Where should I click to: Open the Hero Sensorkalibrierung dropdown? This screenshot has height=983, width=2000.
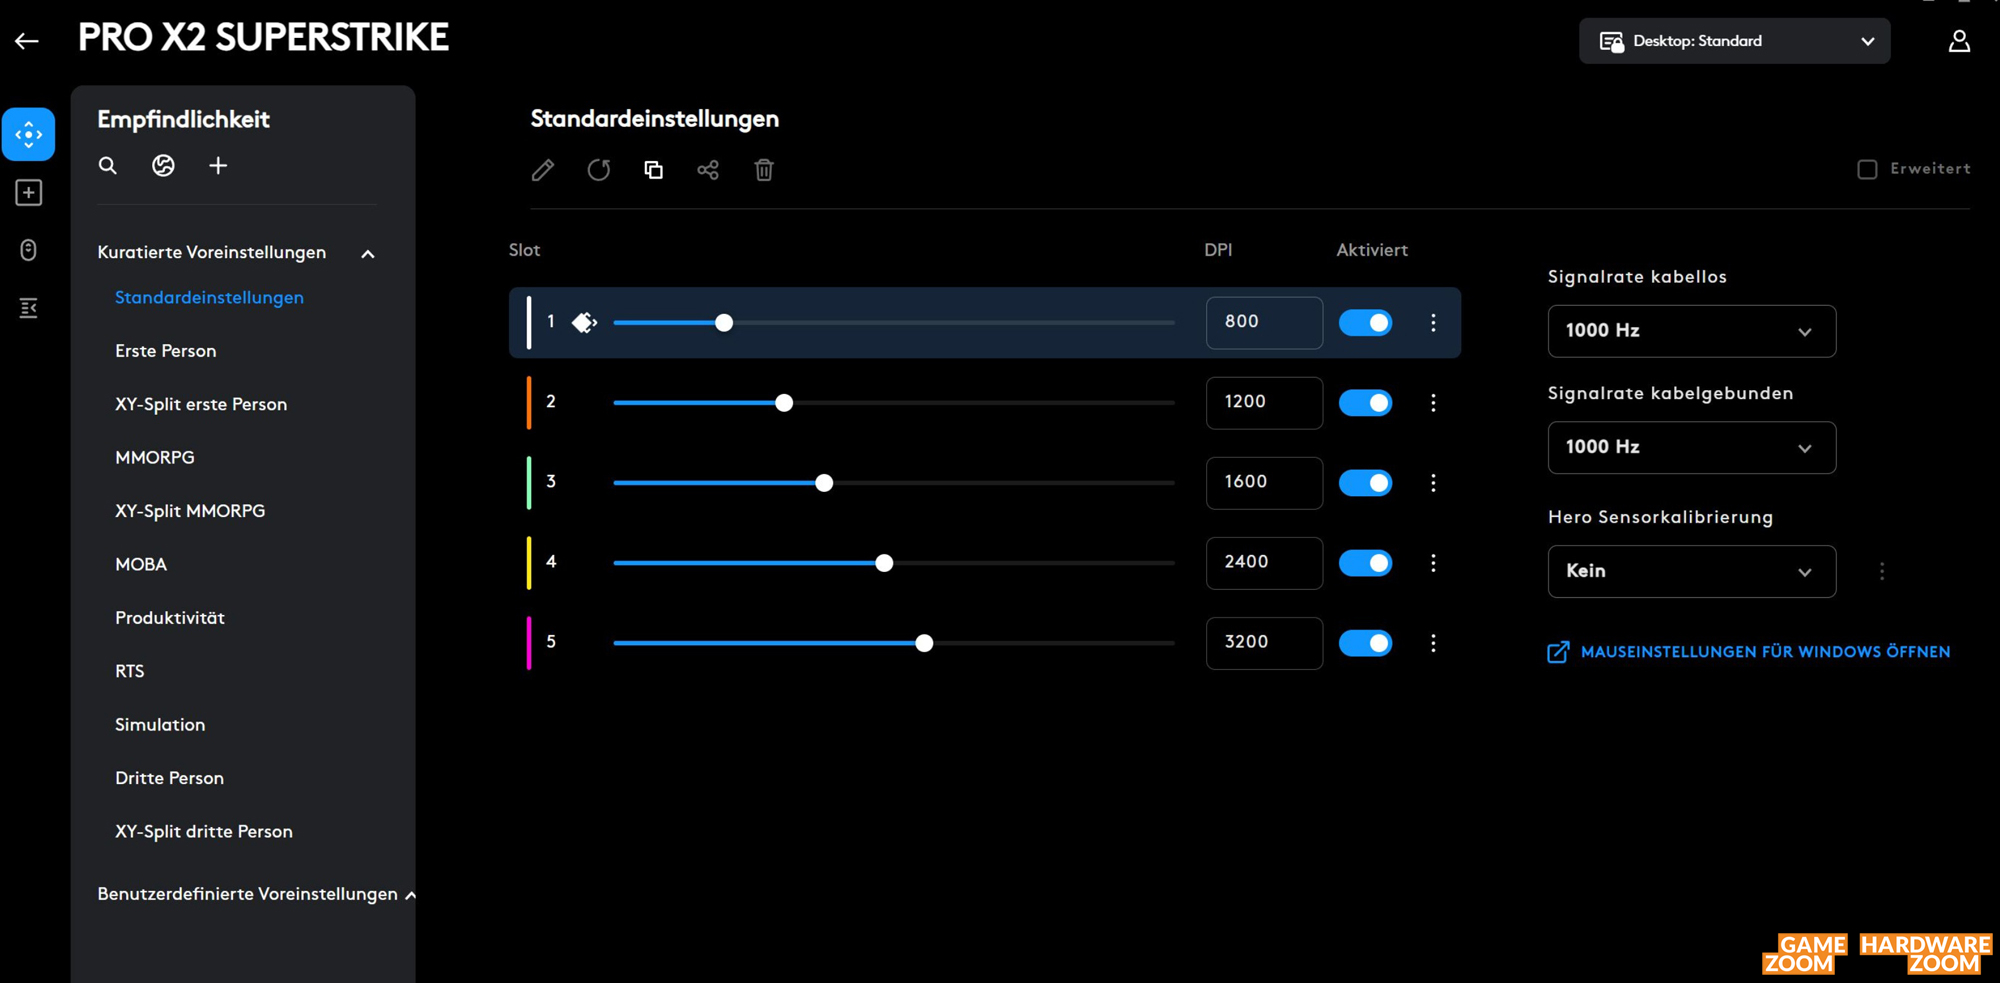1692,571
